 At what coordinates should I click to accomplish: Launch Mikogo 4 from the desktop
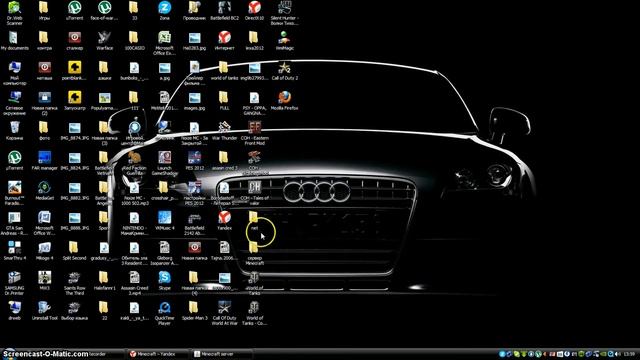coord(44,251)
